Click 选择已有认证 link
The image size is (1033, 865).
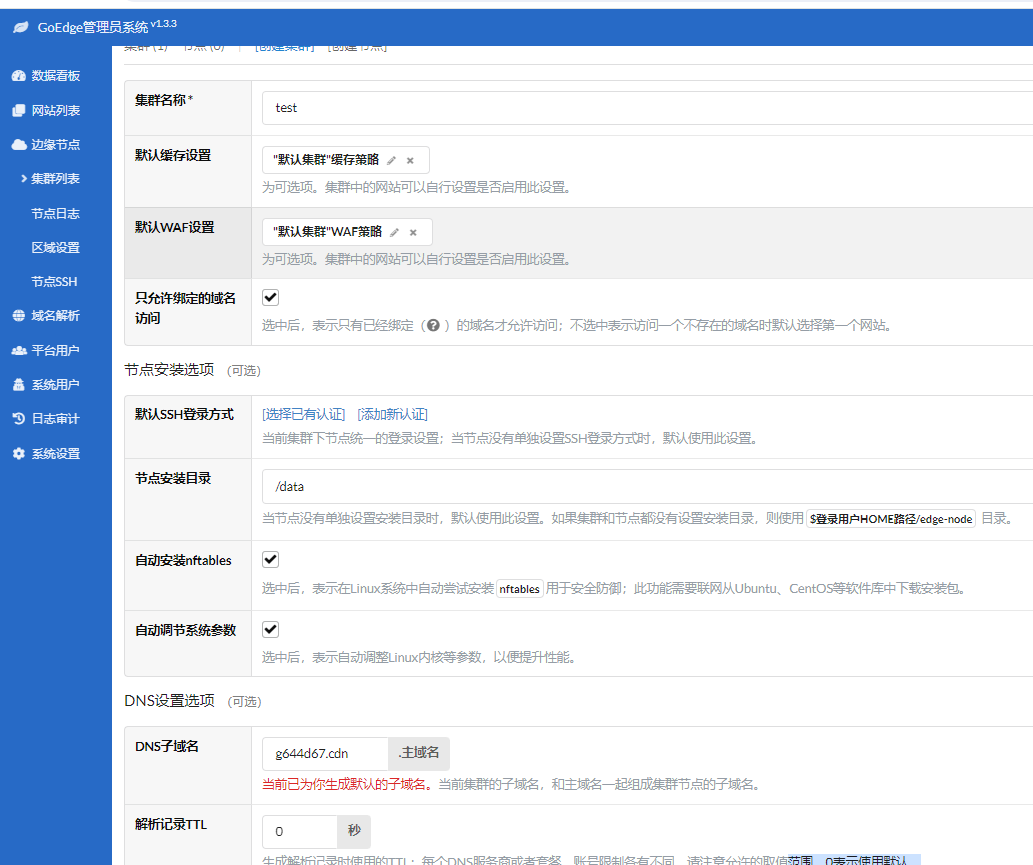(x=303, y=414)
